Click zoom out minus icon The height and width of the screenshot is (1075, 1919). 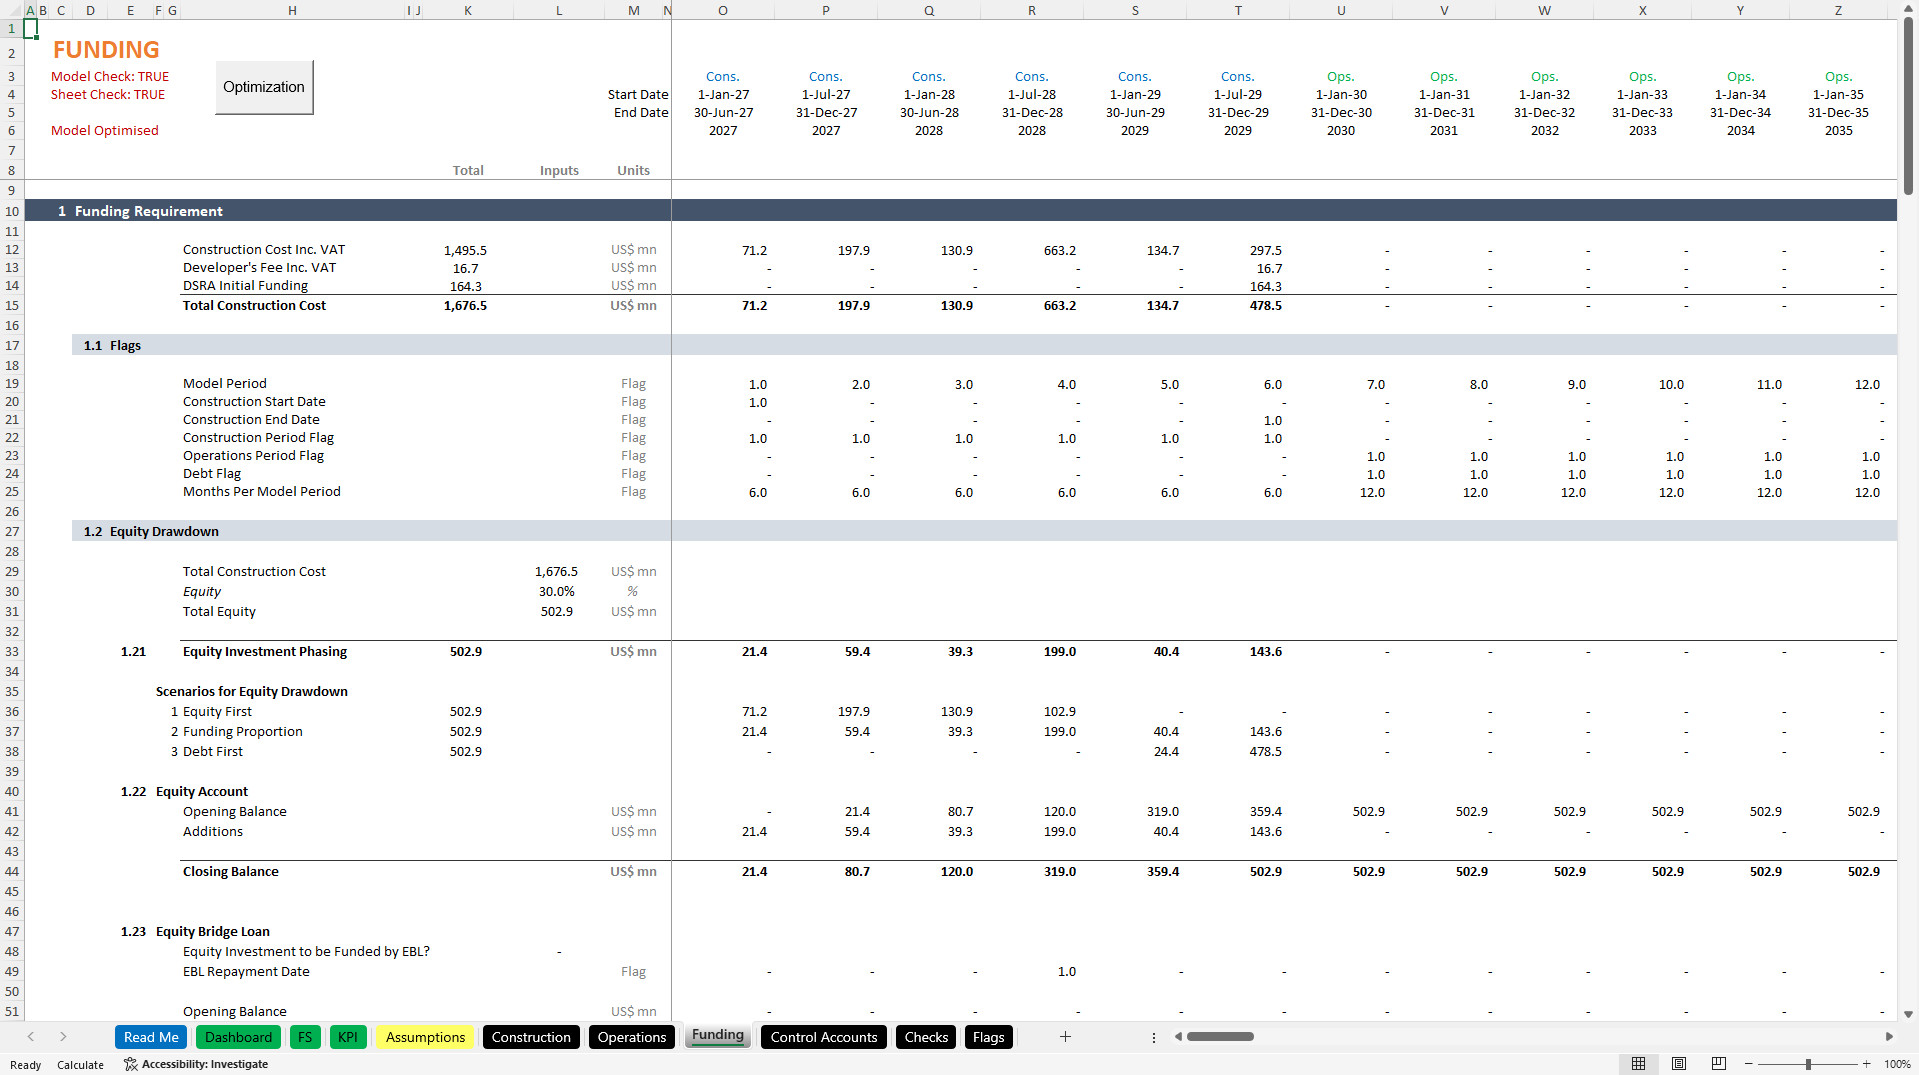tap(1749, 1064)
